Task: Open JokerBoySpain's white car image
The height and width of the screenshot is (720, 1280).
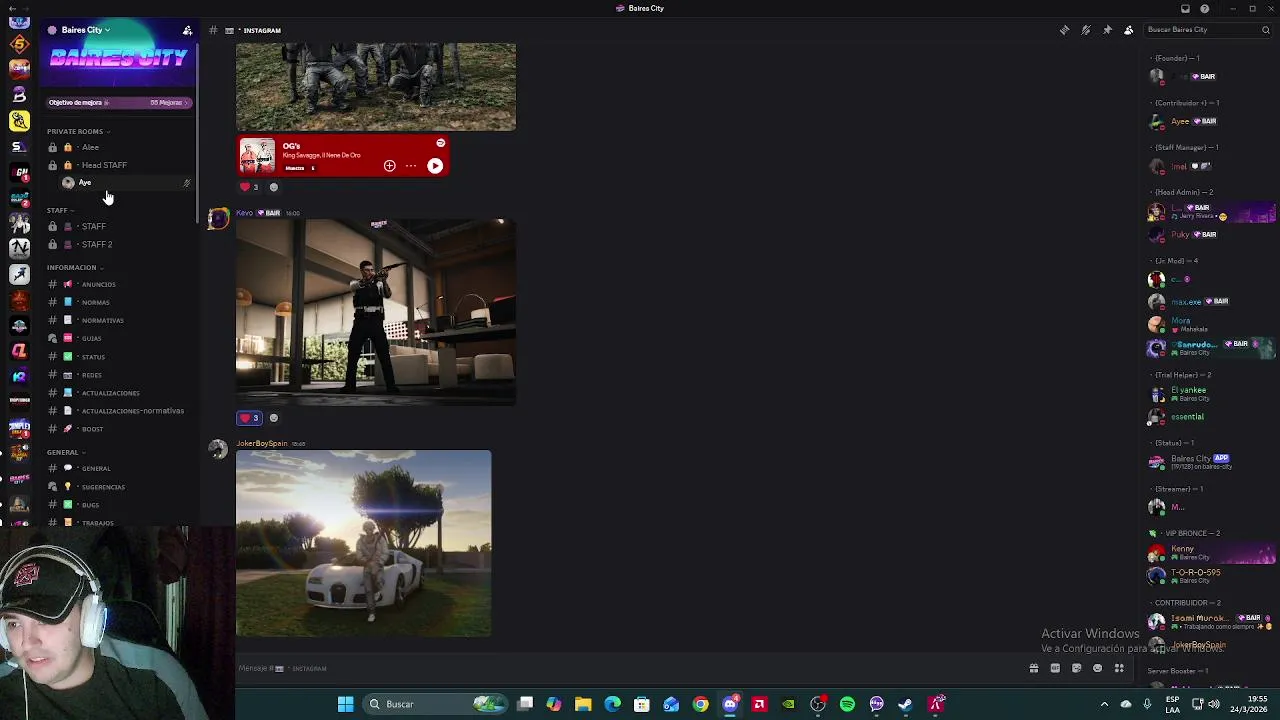Action: [364, 543]
